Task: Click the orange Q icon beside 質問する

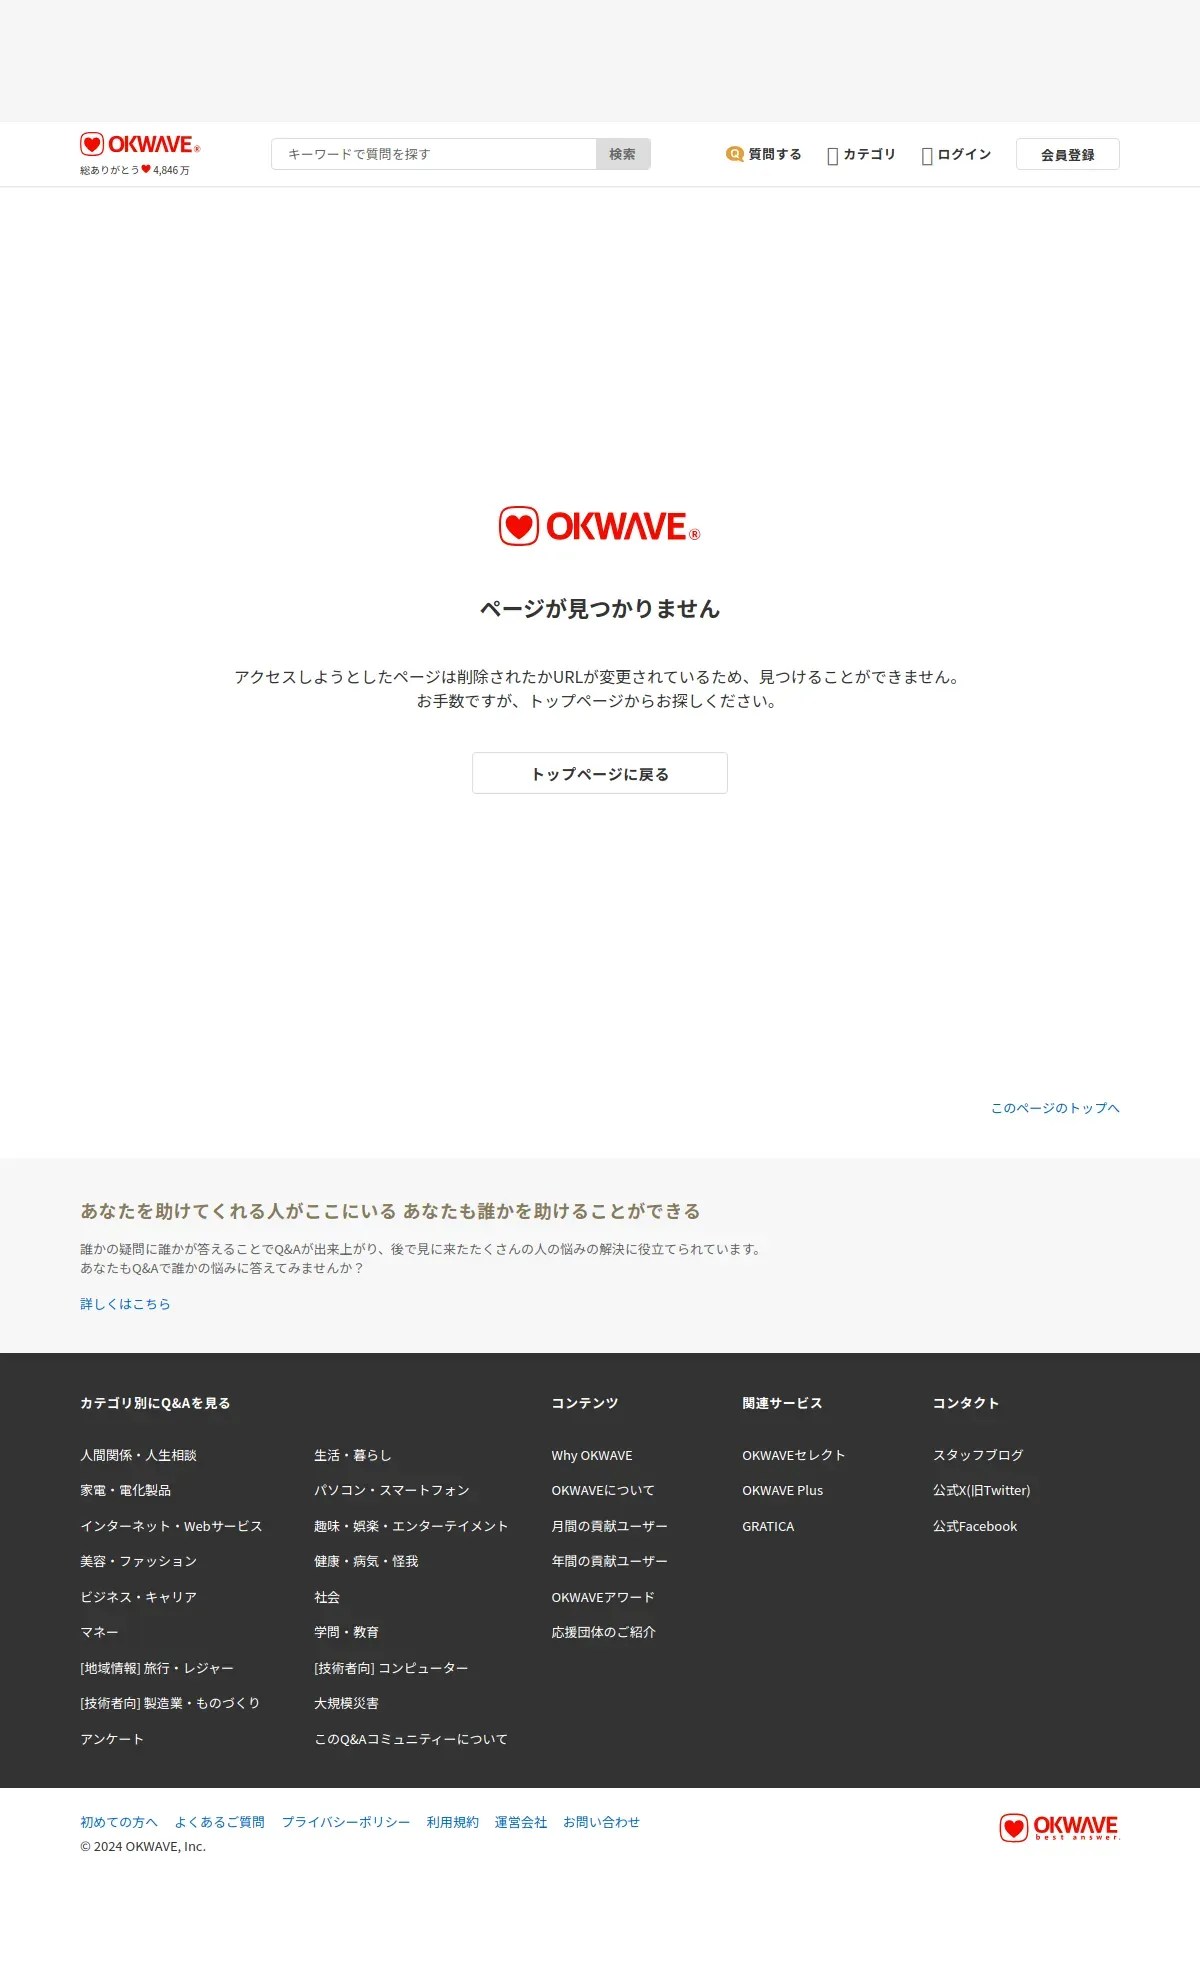Action: coord(735,154)
